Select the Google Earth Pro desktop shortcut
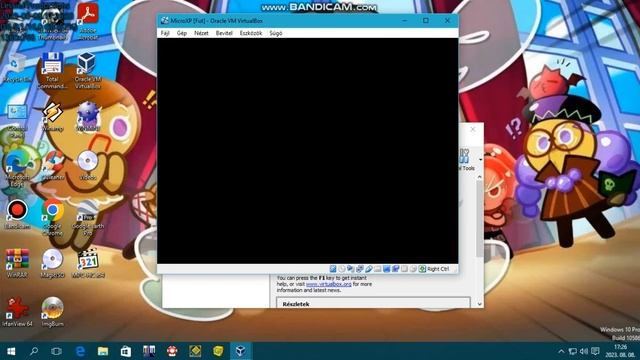Screen dimensions: 640x360 87,219
